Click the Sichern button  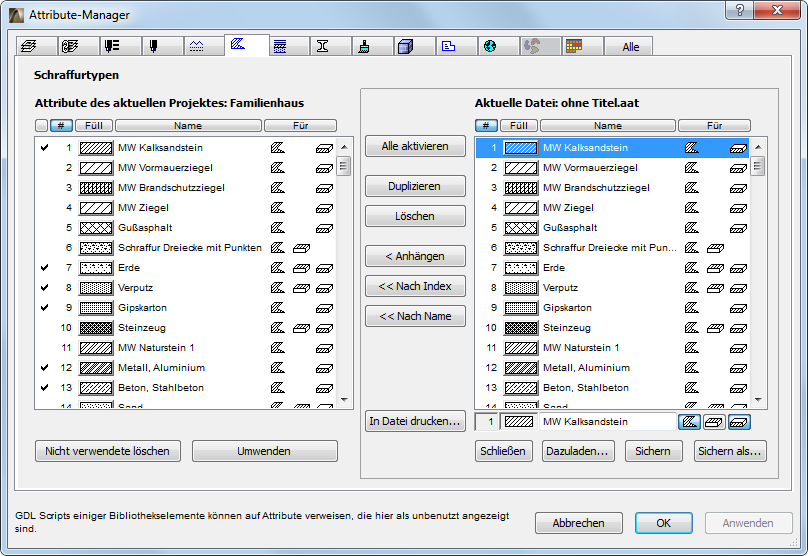(x=653, y=451)
